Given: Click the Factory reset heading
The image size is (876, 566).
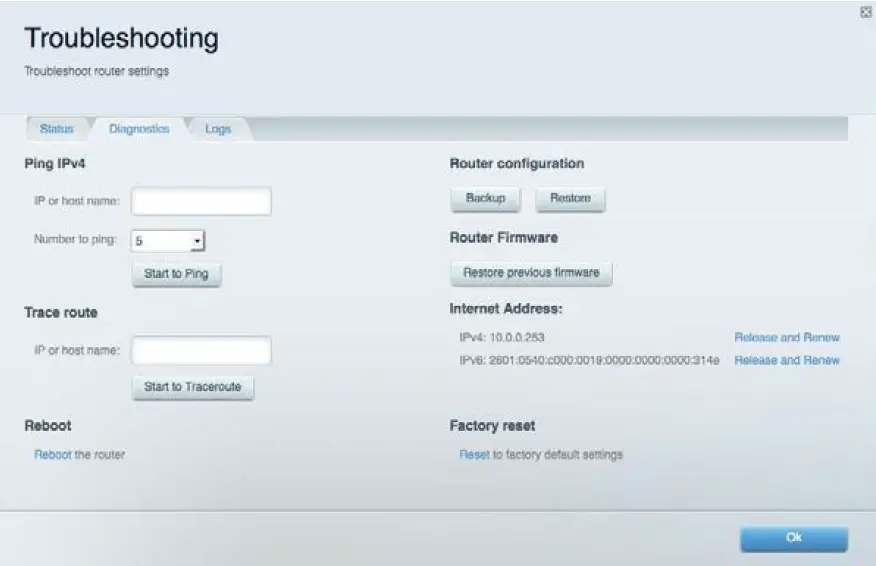Looking at the screenshot, I should [x=492, y=426].
